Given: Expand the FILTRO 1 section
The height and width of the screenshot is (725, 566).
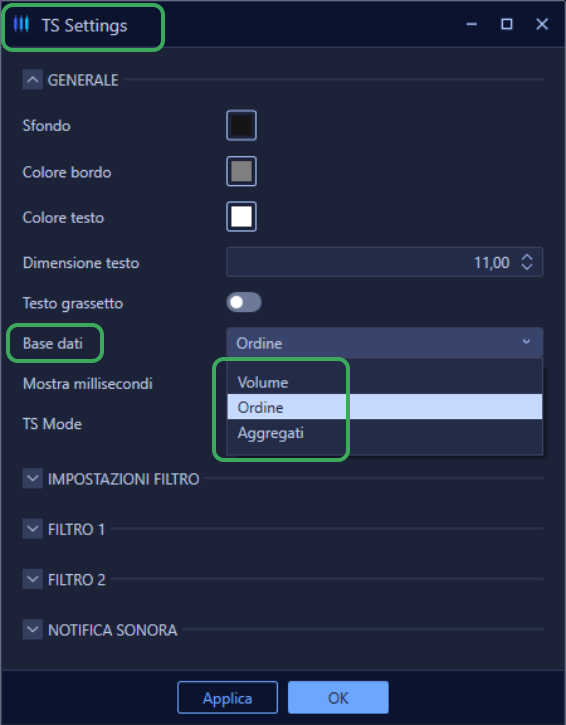Looking at the screenshot, I should [32, 528].
